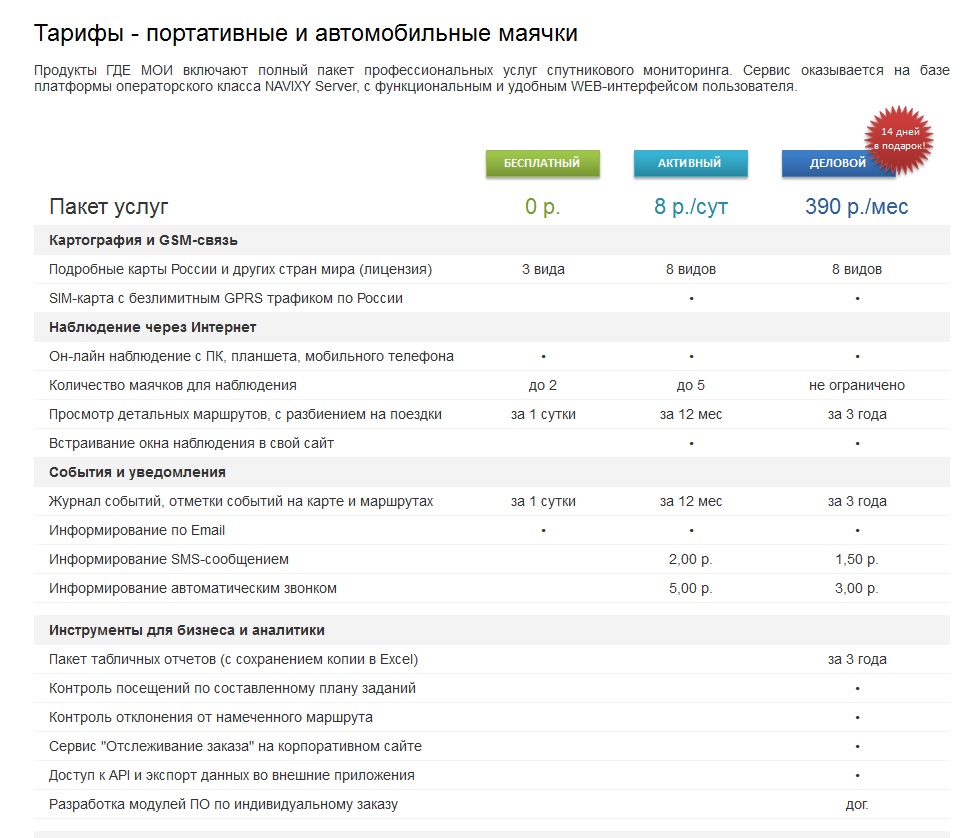Click the 'не ограничено' value in the ДЕЛОВОЙ column
Image resolution: width=964 pixels, height=838 pixels.
point(857,385)
